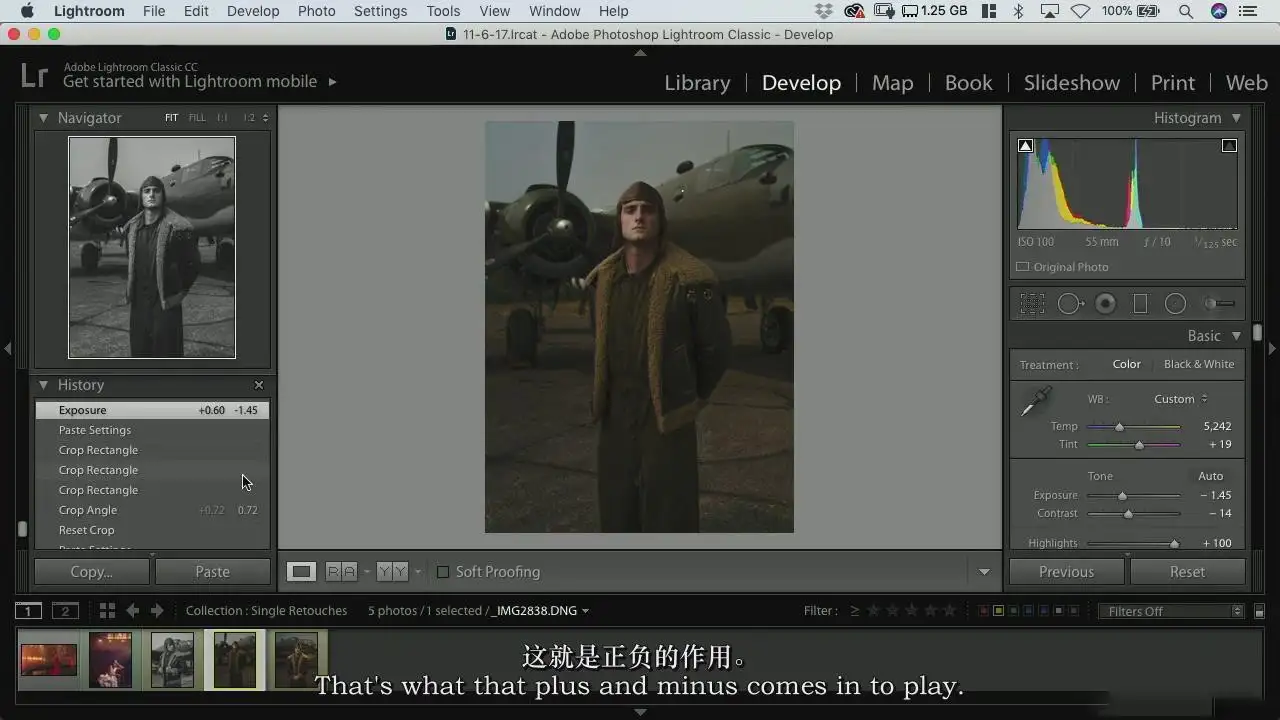Select the Radial Filter tool
The width and height of the screenshot is (1280, 720).
[1176, 303]
